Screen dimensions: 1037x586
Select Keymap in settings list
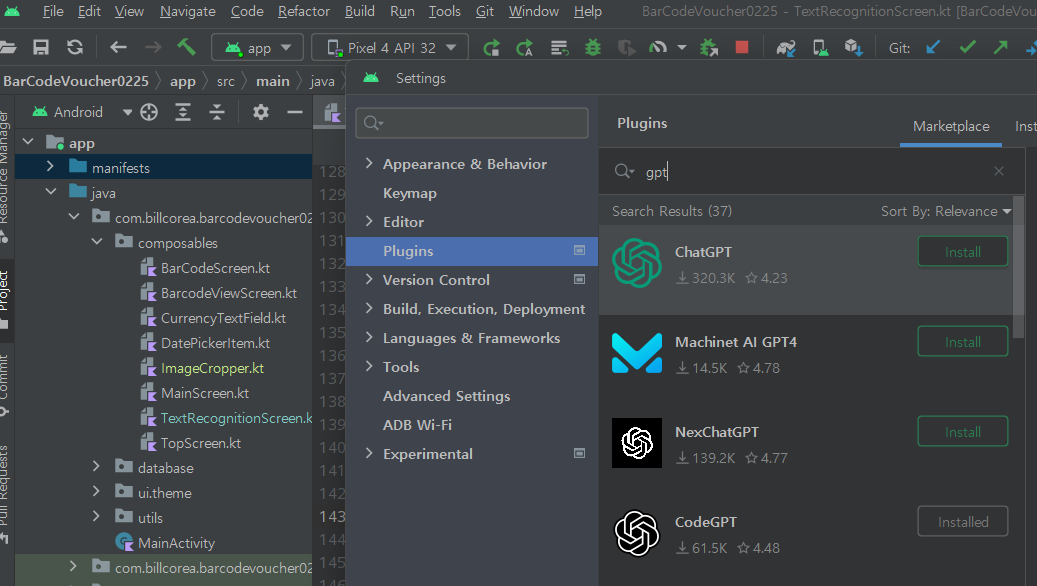click(x=410, y=193)
